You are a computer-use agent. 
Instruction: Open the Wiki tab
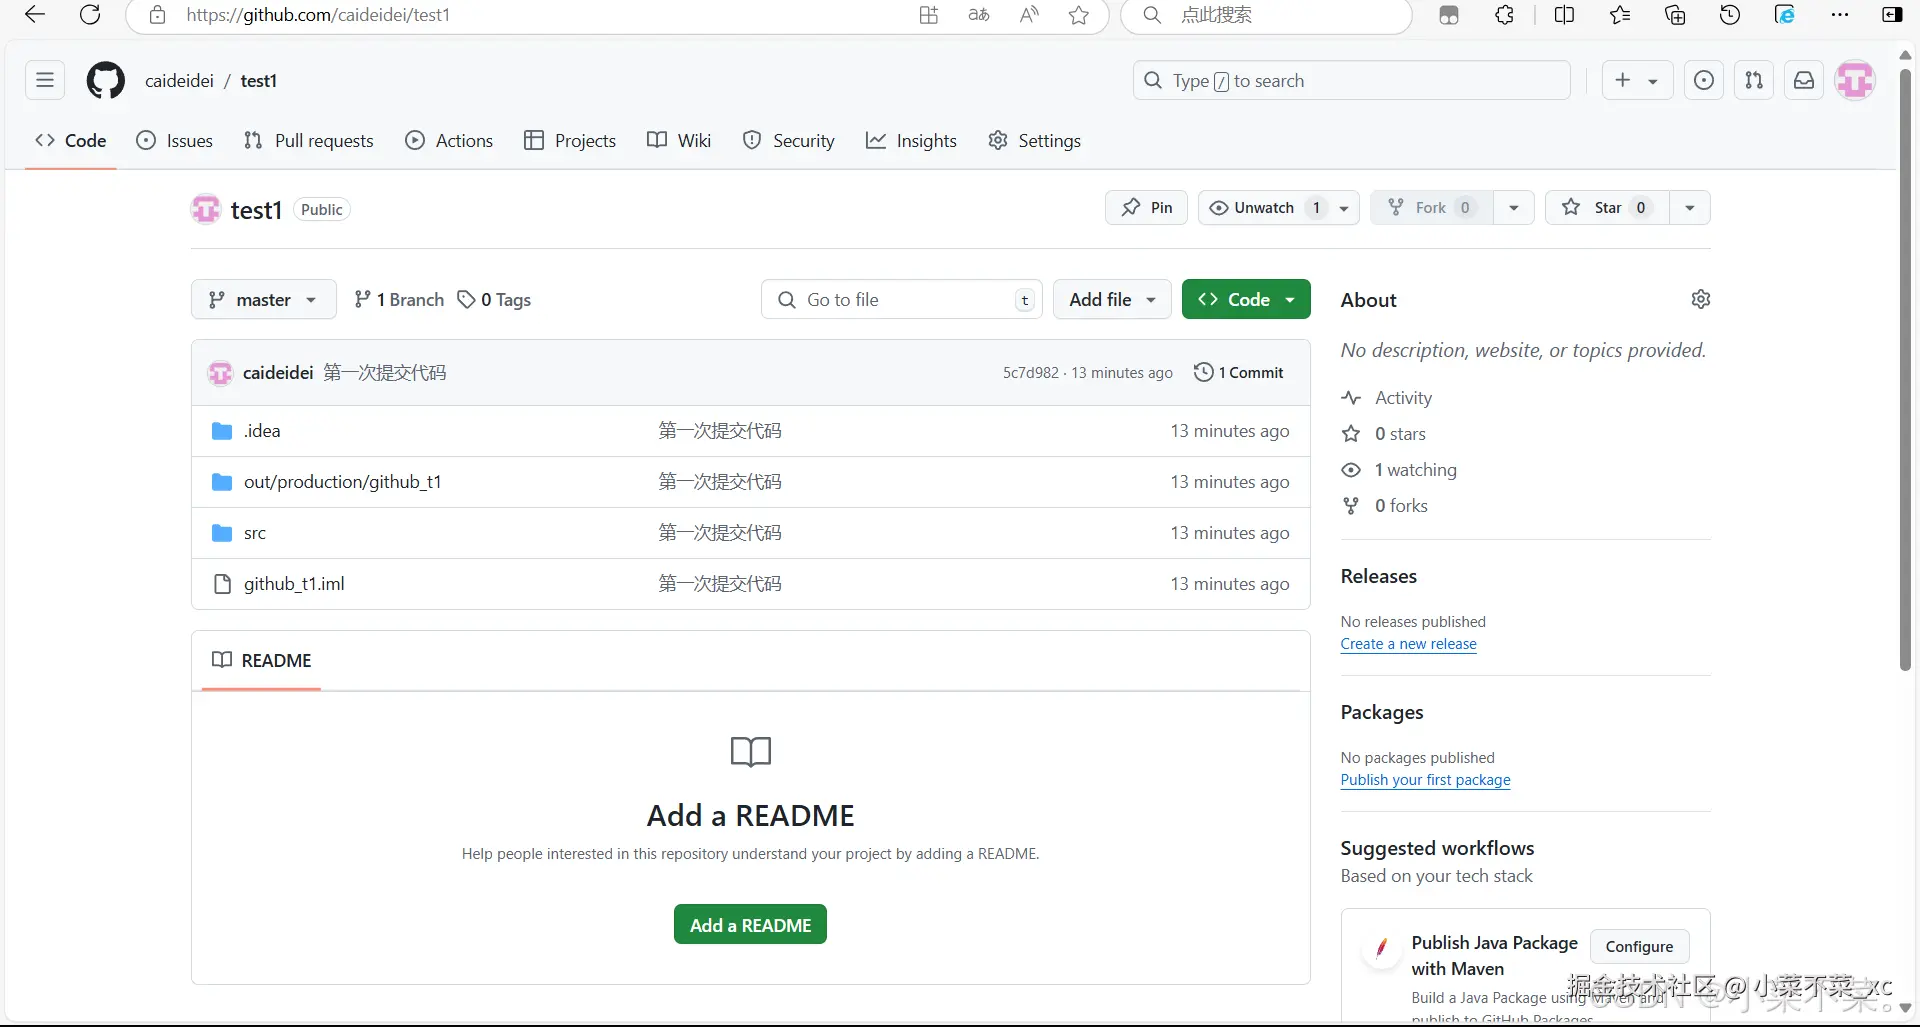679,141
